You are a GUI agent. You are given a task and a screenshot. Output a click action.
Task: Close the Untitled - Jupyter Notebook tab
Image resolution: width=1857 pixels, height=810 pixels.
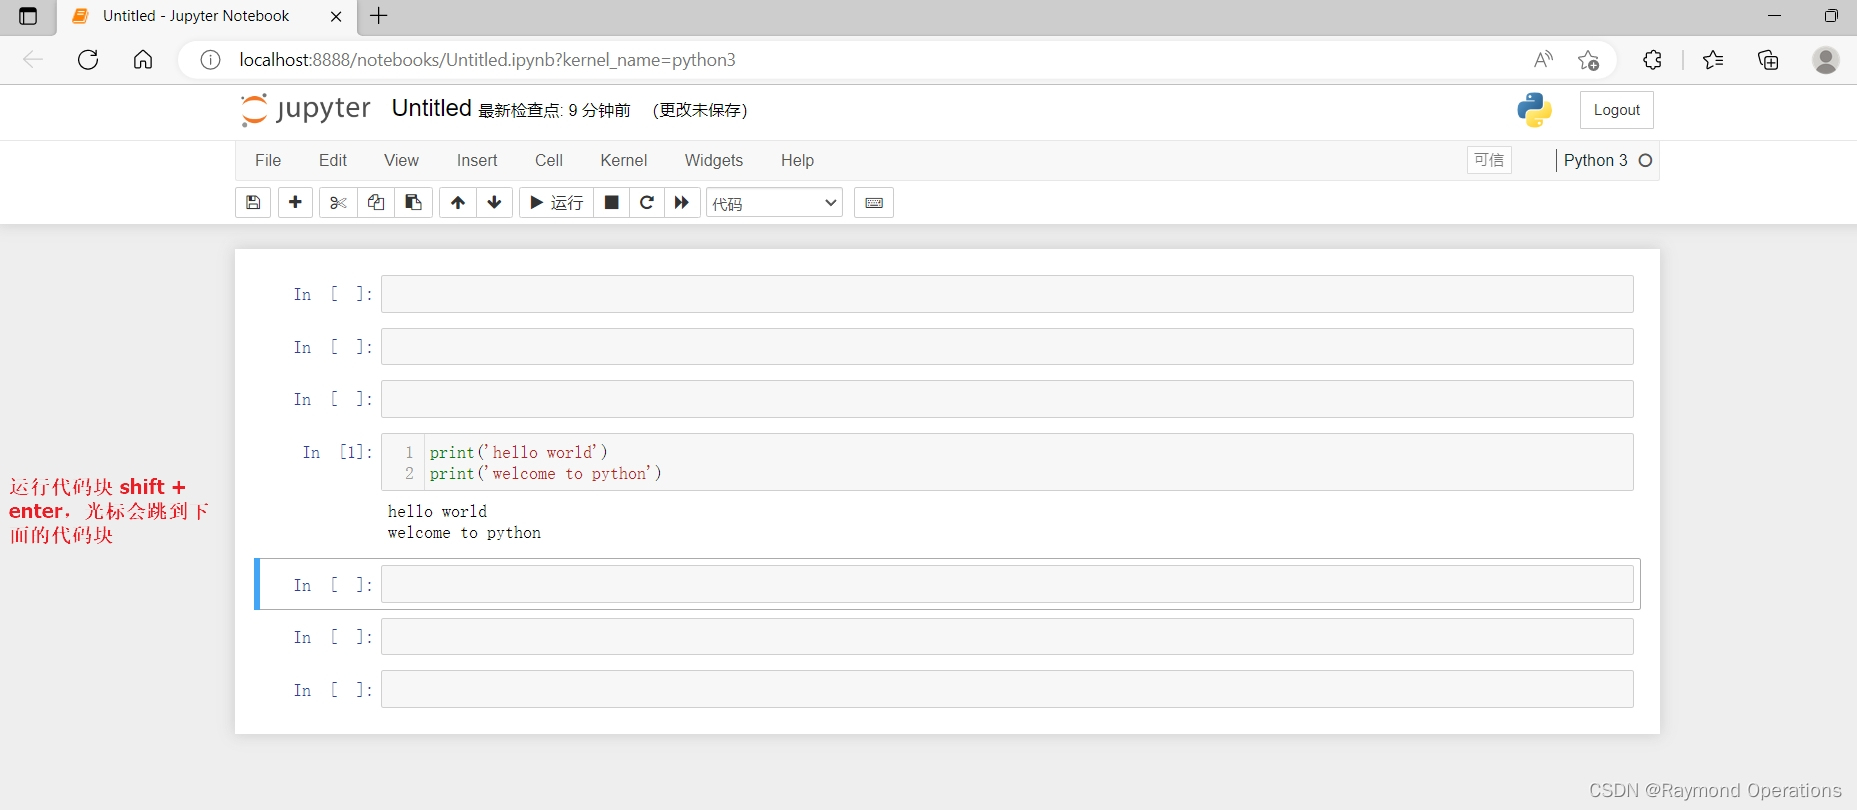click(x=336, y=16)
